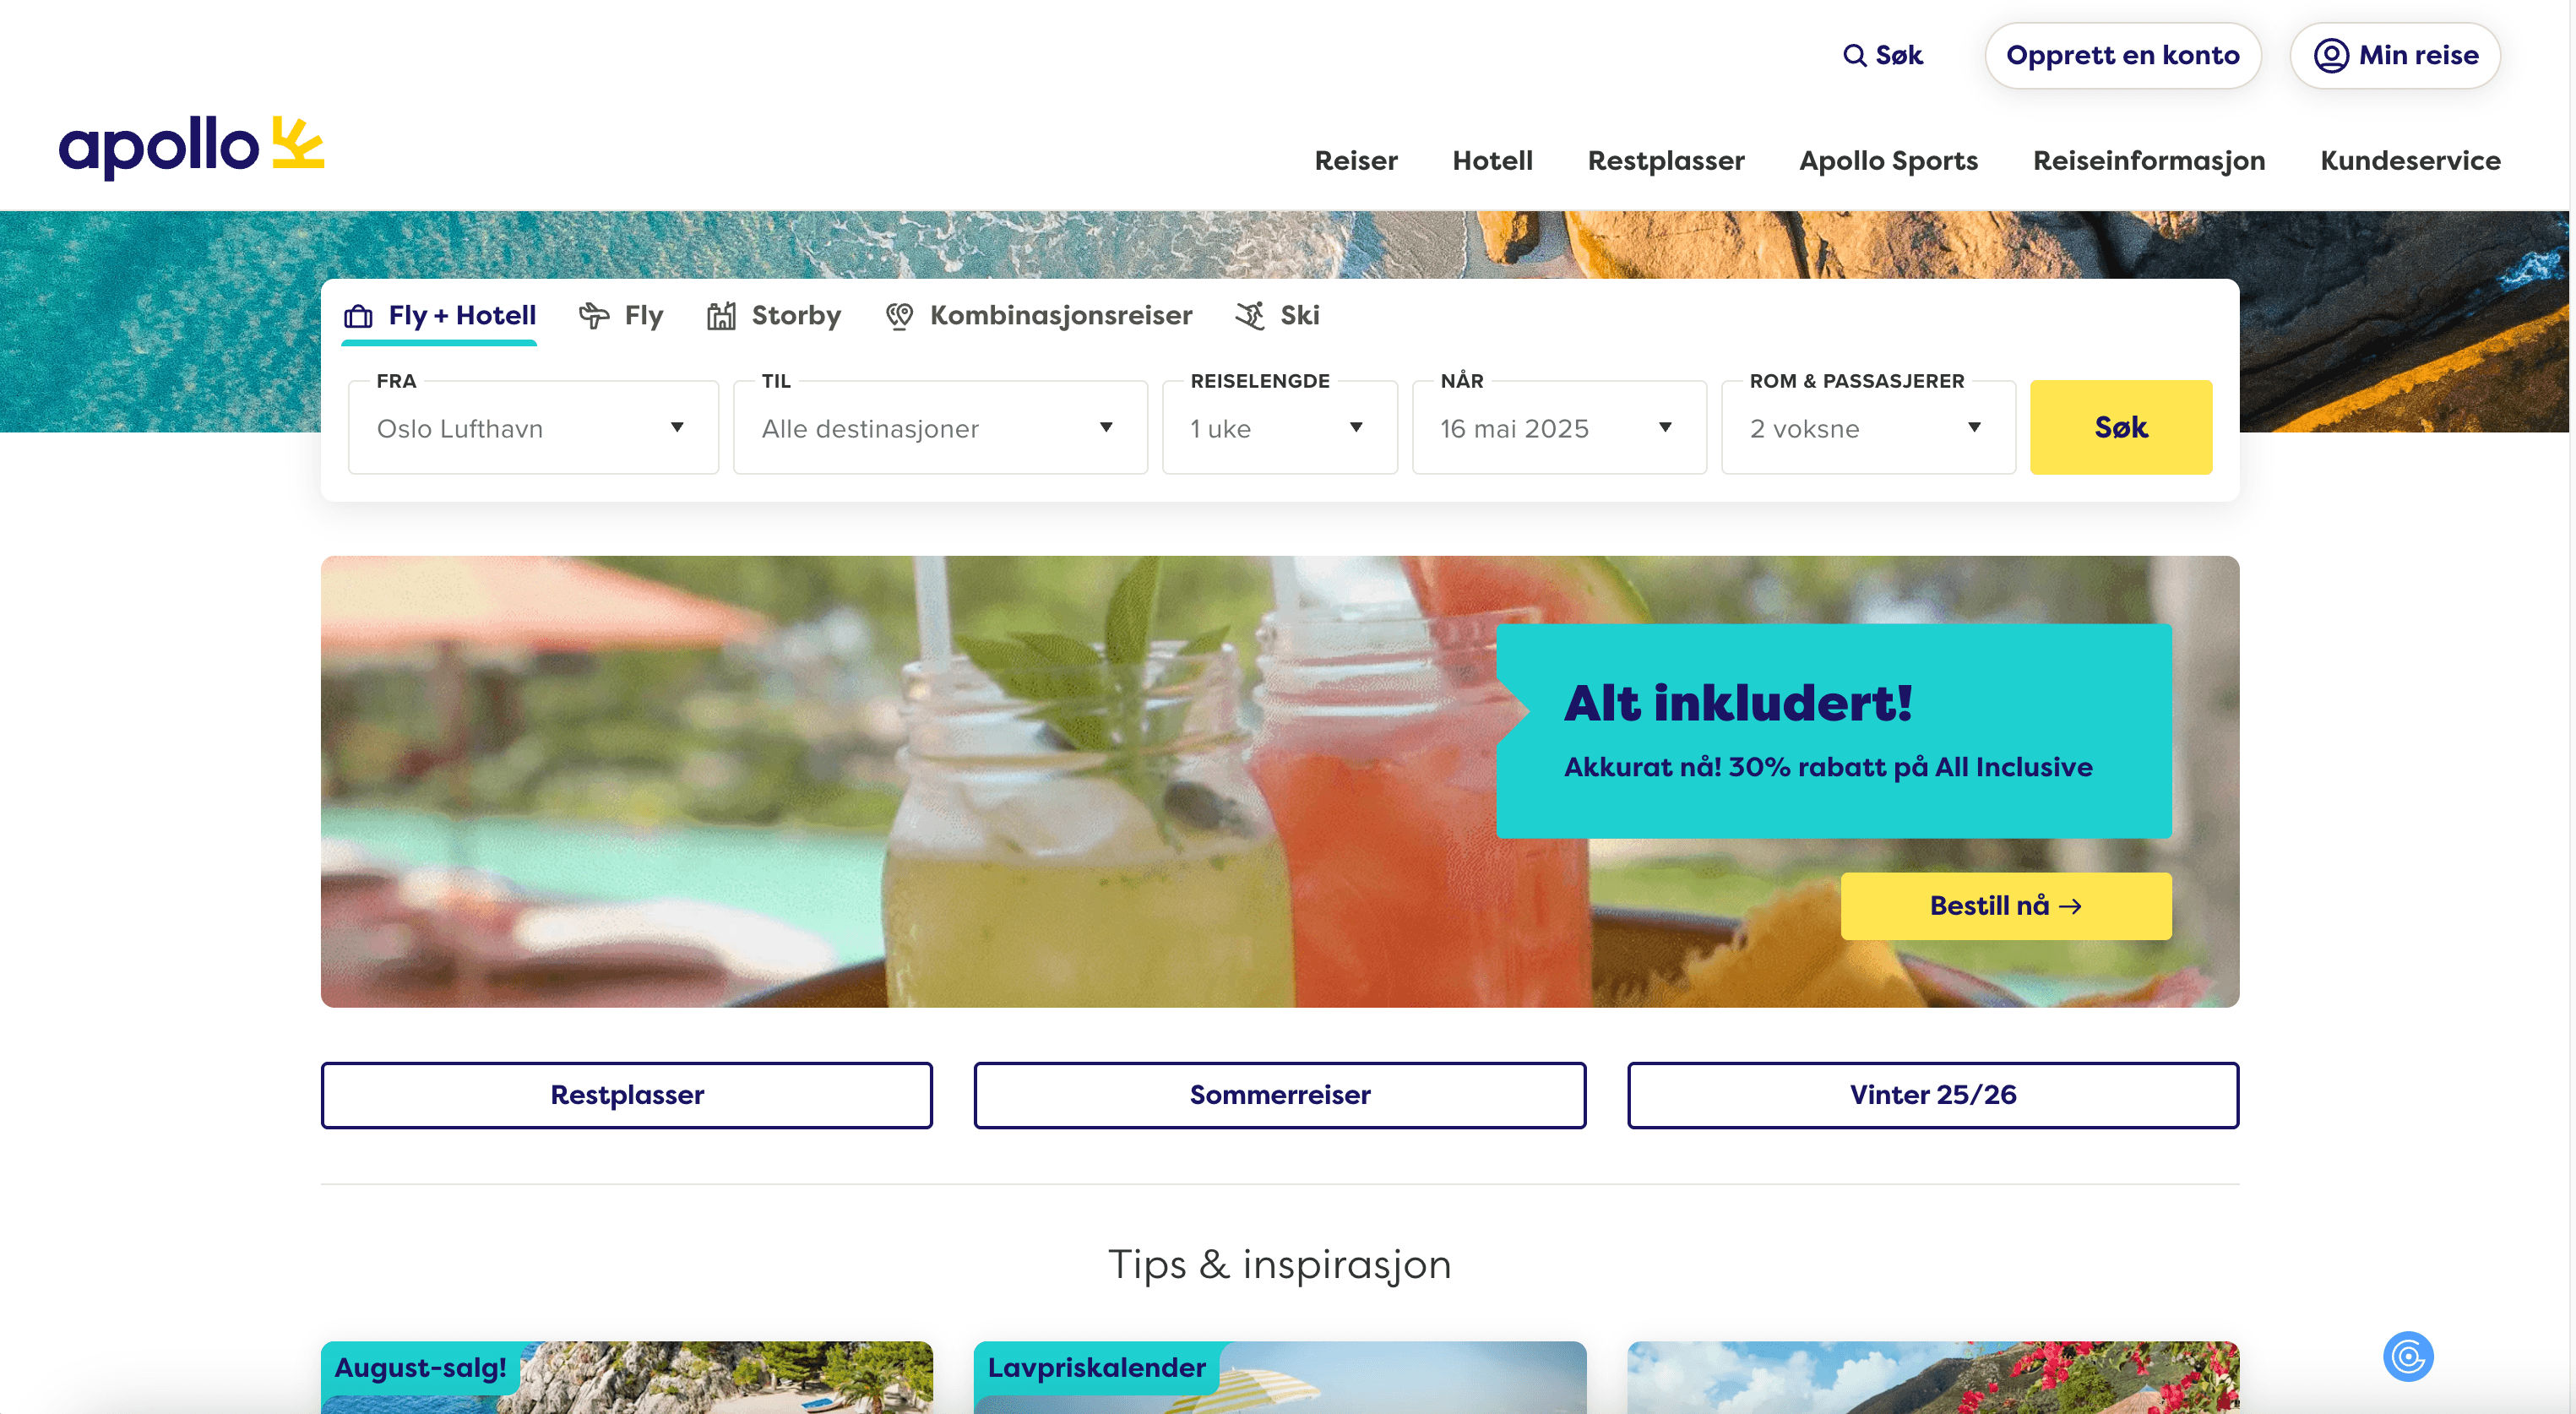Screen dimensions: 2576x1414
Task: Click the Fly + Hotell suitcase icon
Action: [x=358, y=316]
